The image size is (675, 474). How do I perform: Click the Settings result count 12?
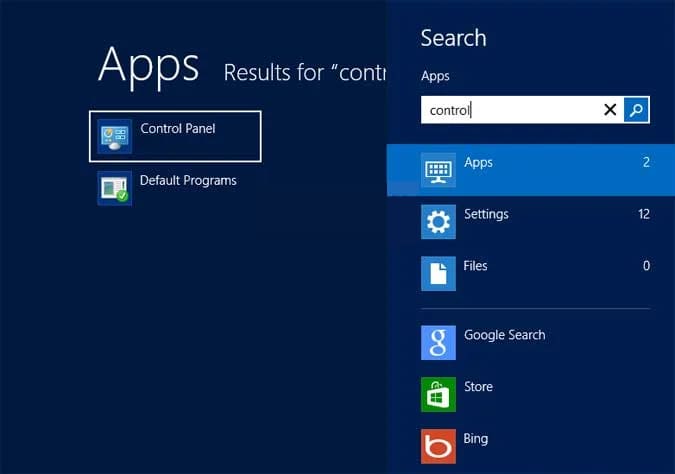(x=643, y=214)
